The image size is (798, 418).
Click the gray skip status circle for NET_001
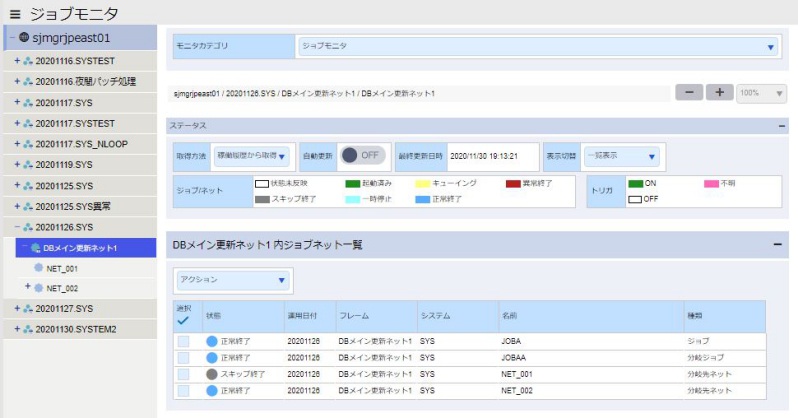(212, 374)
